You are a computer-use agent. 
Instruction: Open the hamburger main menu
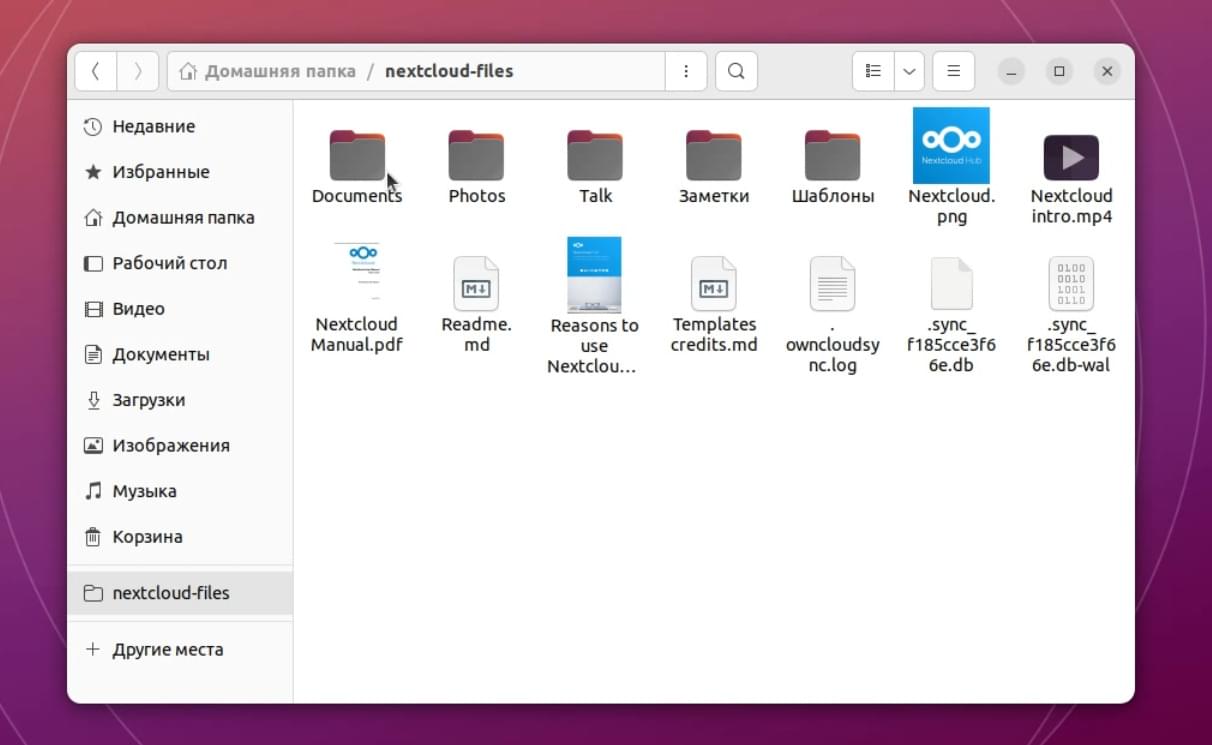pyautogui.click(x=954, y=71)
